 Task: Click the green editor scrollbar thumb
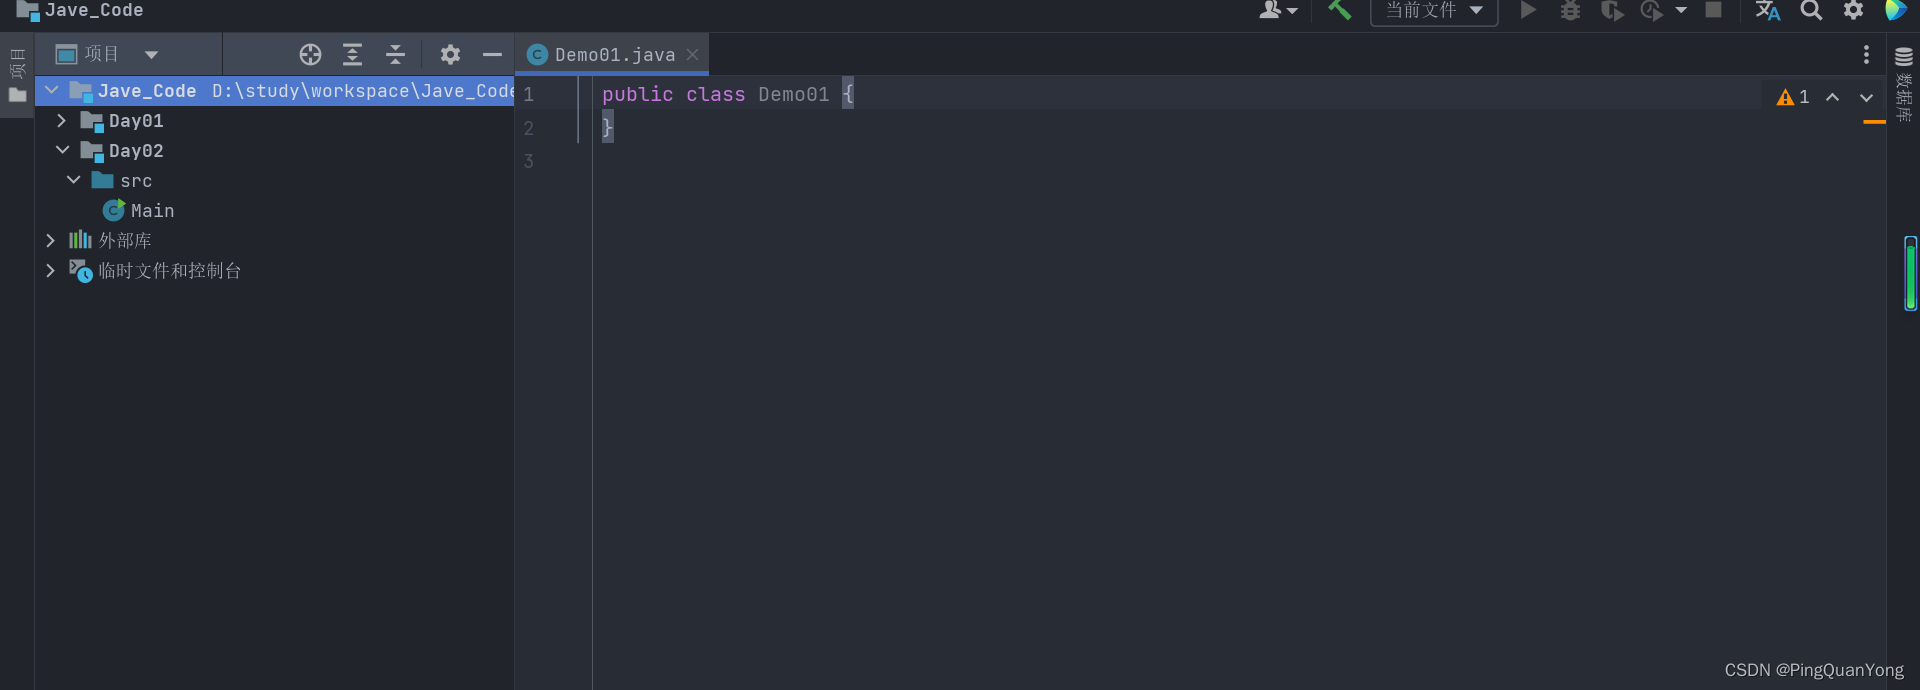pos(1910,273)
